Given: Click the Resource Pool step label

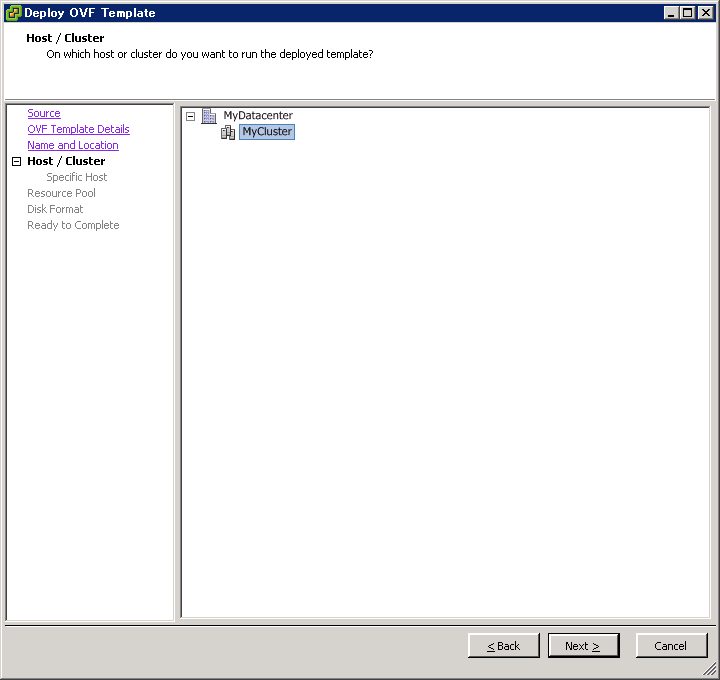Looking at the screenshot, I should 62,193.
